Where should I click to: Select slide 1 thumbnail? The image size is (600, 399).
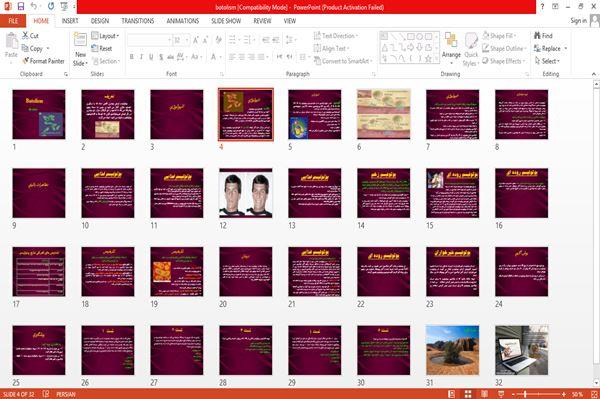[39, 114]
